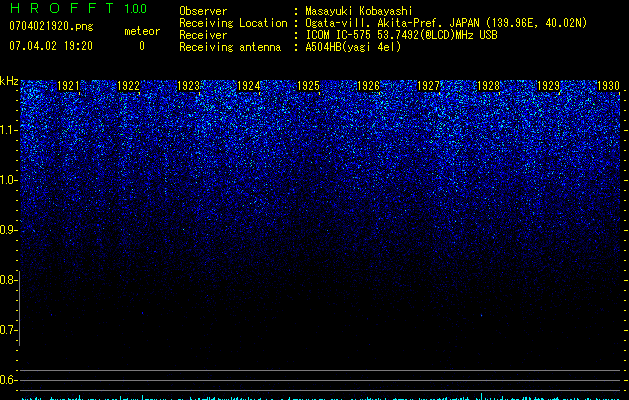629x400 pixels.
Task: Click the Observer label
Action: pos(203,11)
